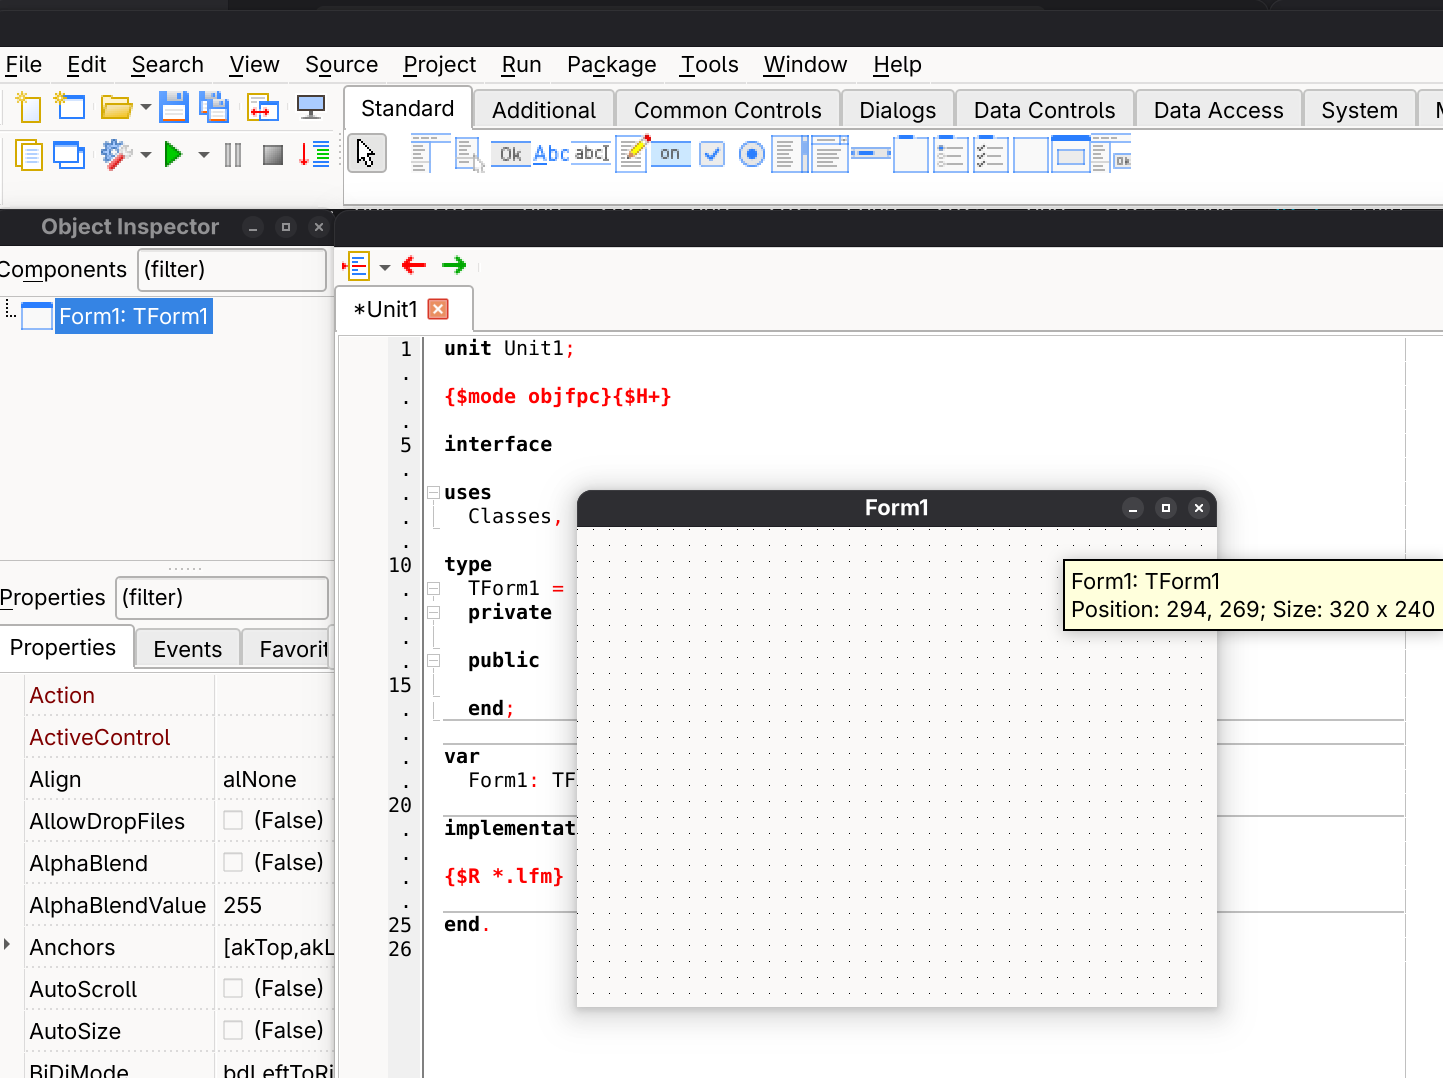Jump back with red left arrow
Image resolution: width=1443 pixels, height=1078 pixels.
click(414, 265)
